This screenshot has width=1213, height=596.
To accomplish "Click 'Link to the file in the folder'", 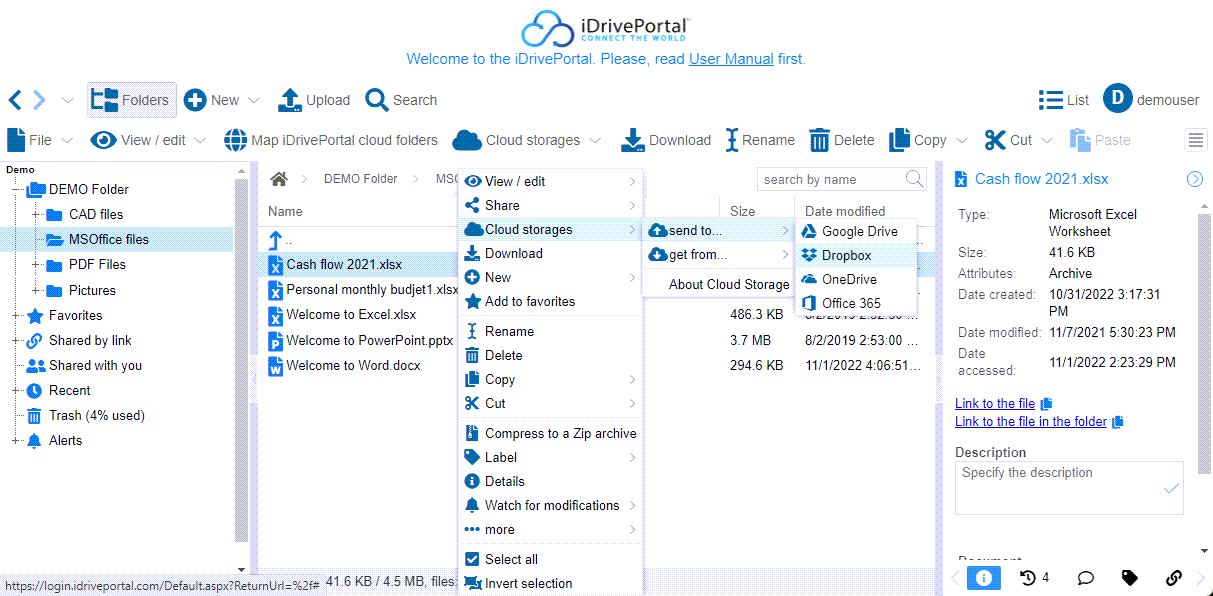I will (1030, 421).
